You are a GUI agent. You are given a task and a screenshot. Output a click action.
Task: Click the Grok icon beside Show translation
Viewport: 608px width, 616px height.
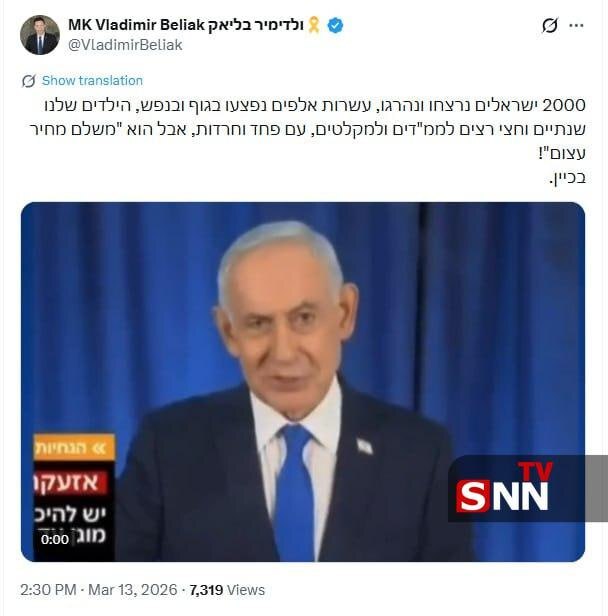tap(29, 81)
